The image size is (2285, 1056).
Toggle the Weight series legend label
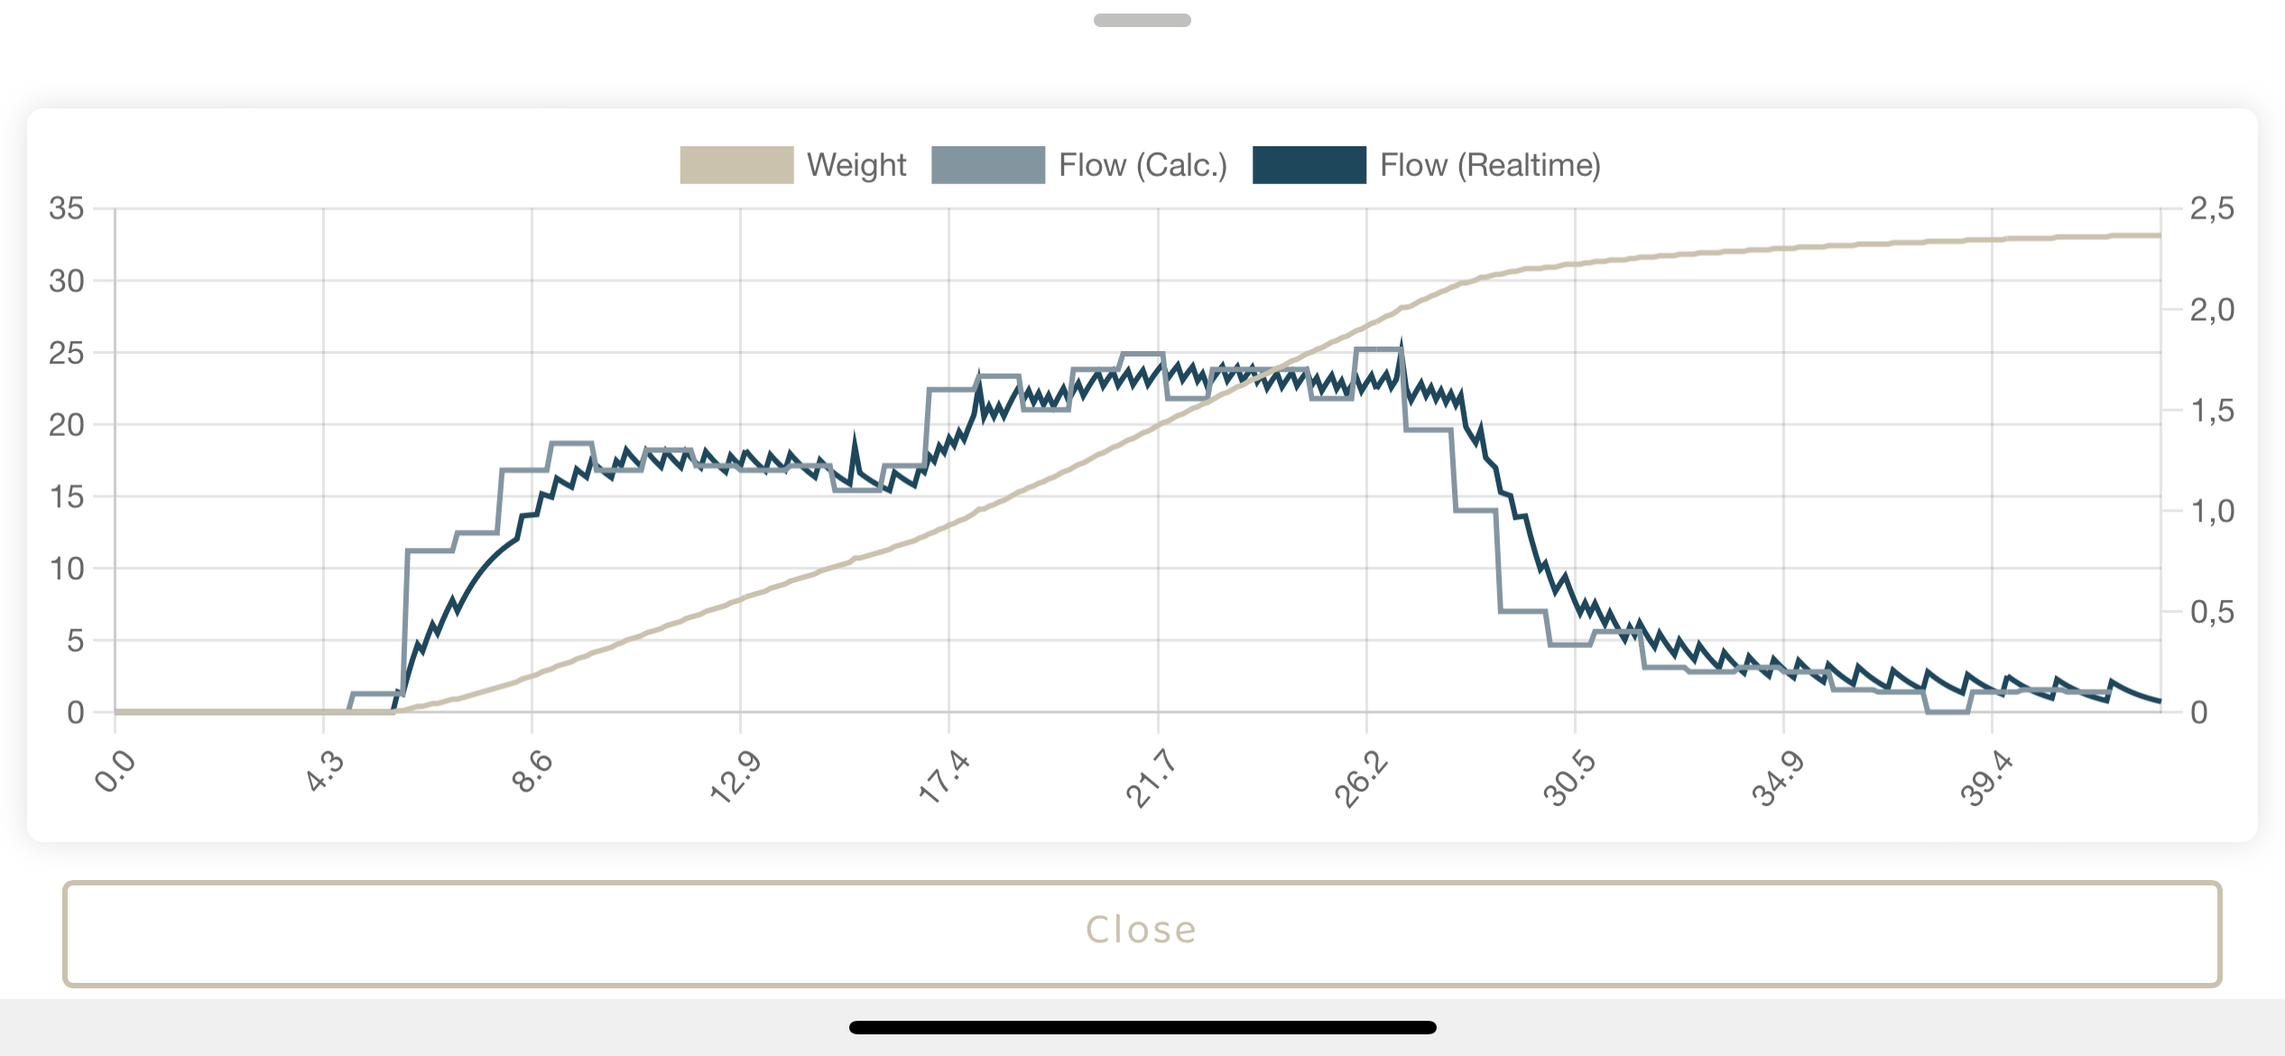[856, 165]
